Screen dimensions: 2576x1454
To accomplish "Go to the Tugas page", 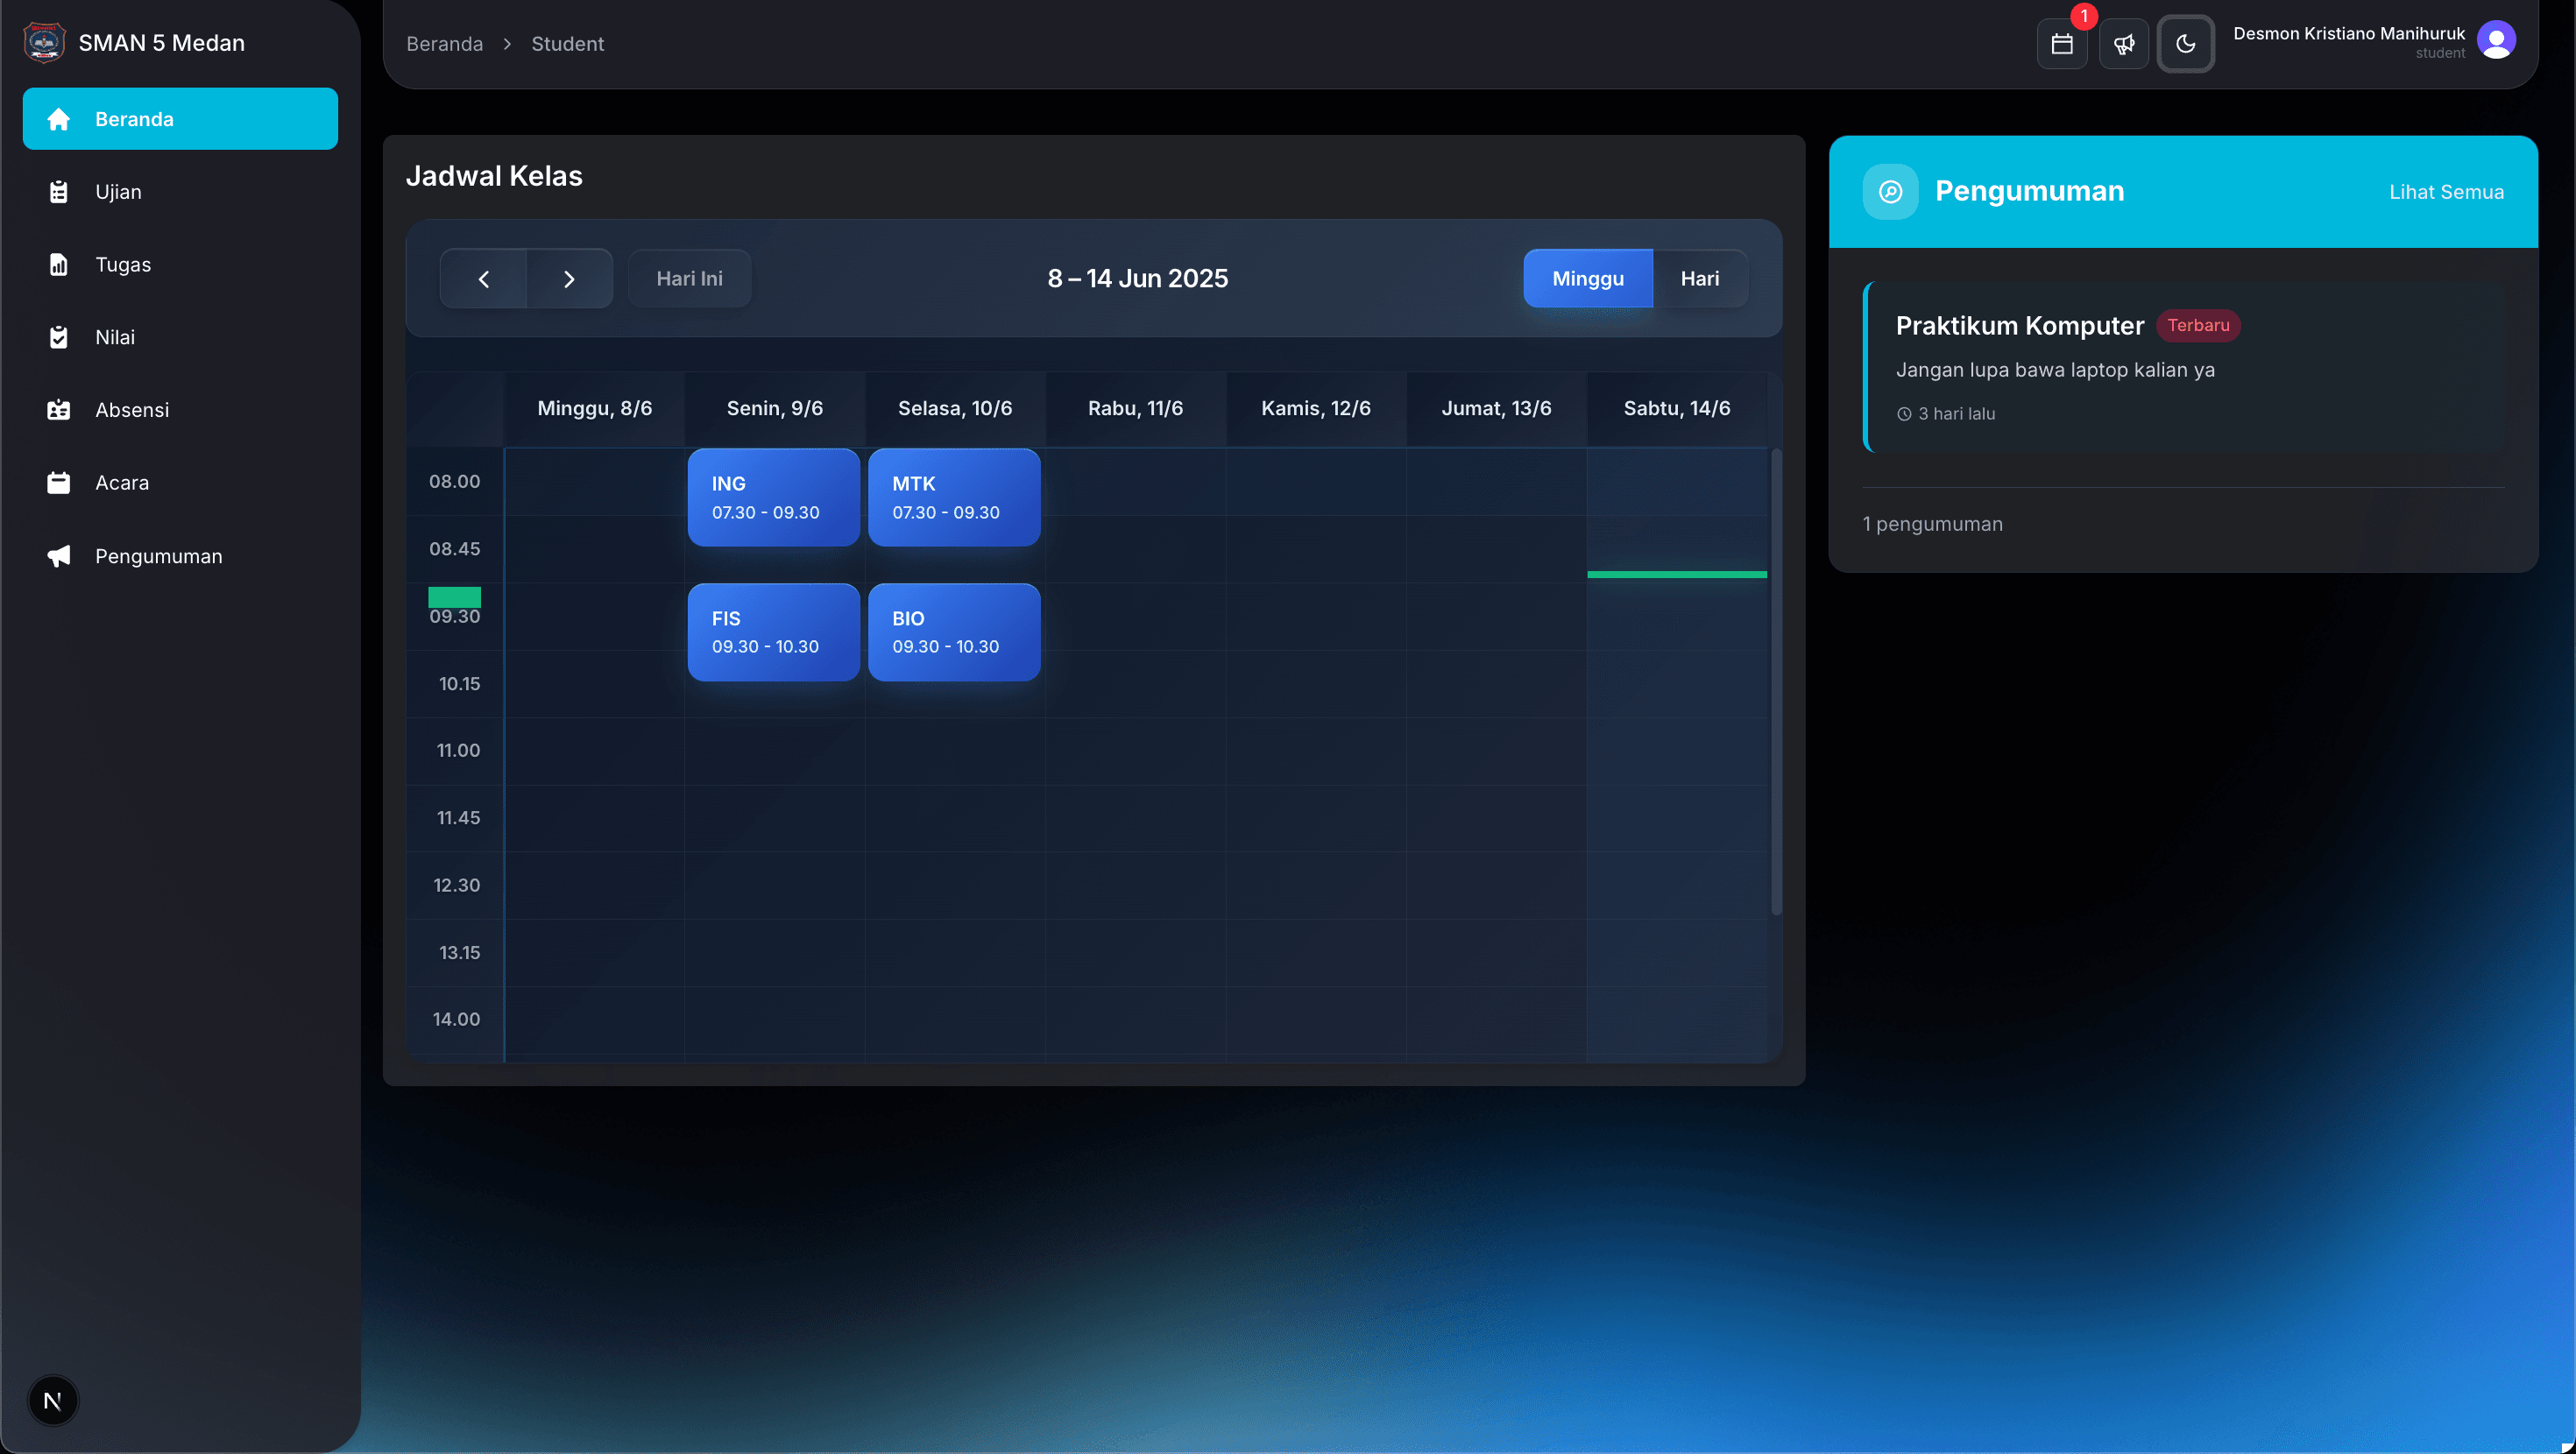I will [x=180, y=264].
